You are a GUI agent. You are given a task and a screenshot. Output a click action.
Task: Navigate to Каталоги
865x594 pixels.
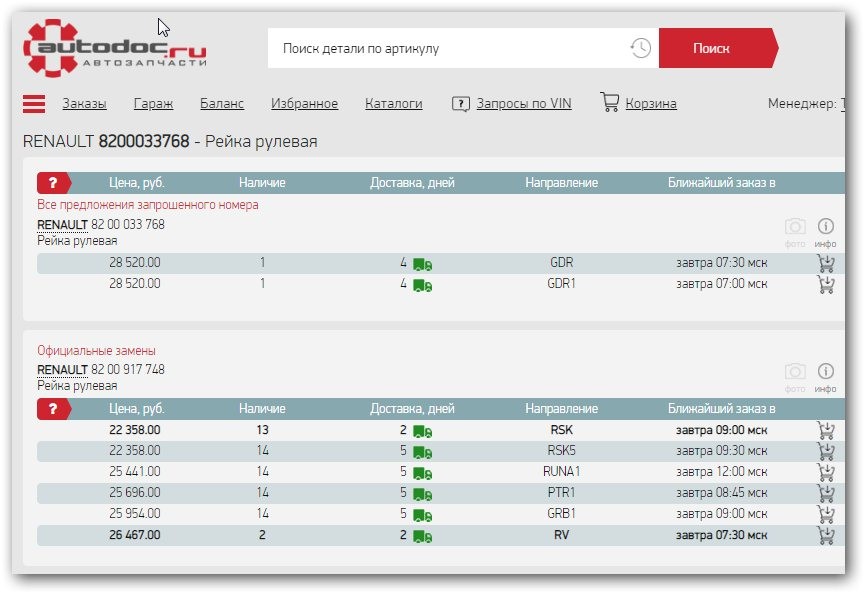point(393,103)
